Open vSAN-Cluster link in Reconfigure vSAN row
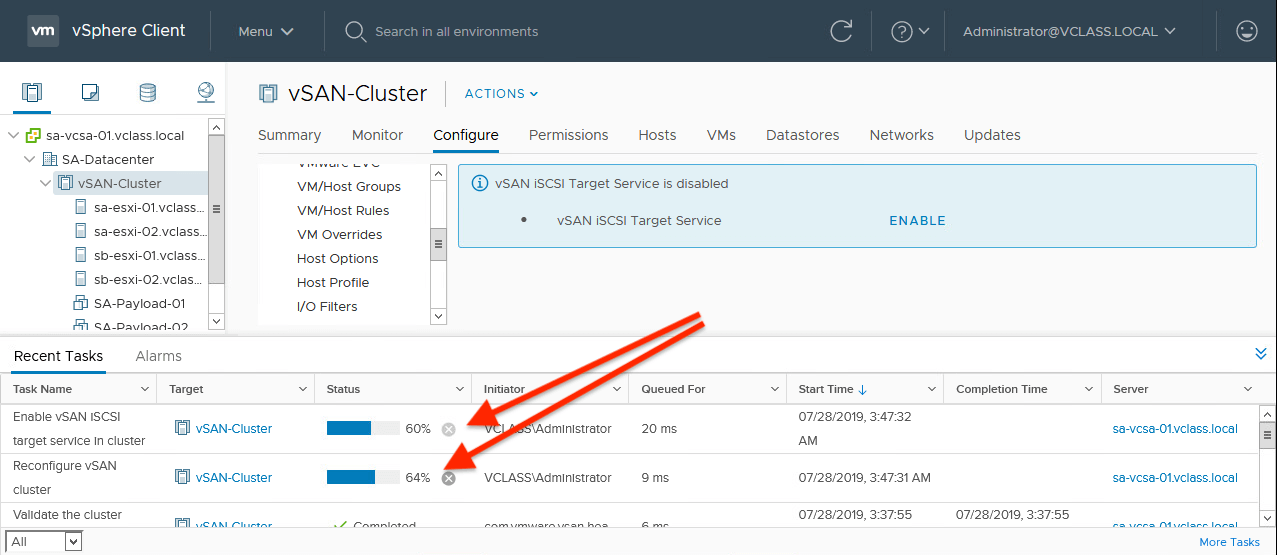Screen dimensions: 1277x555 coord(234,477)
